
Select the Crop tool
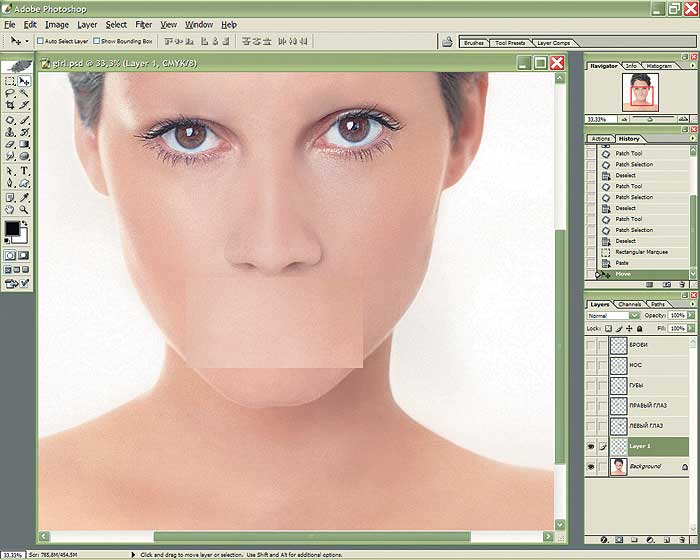coord(9,105)
